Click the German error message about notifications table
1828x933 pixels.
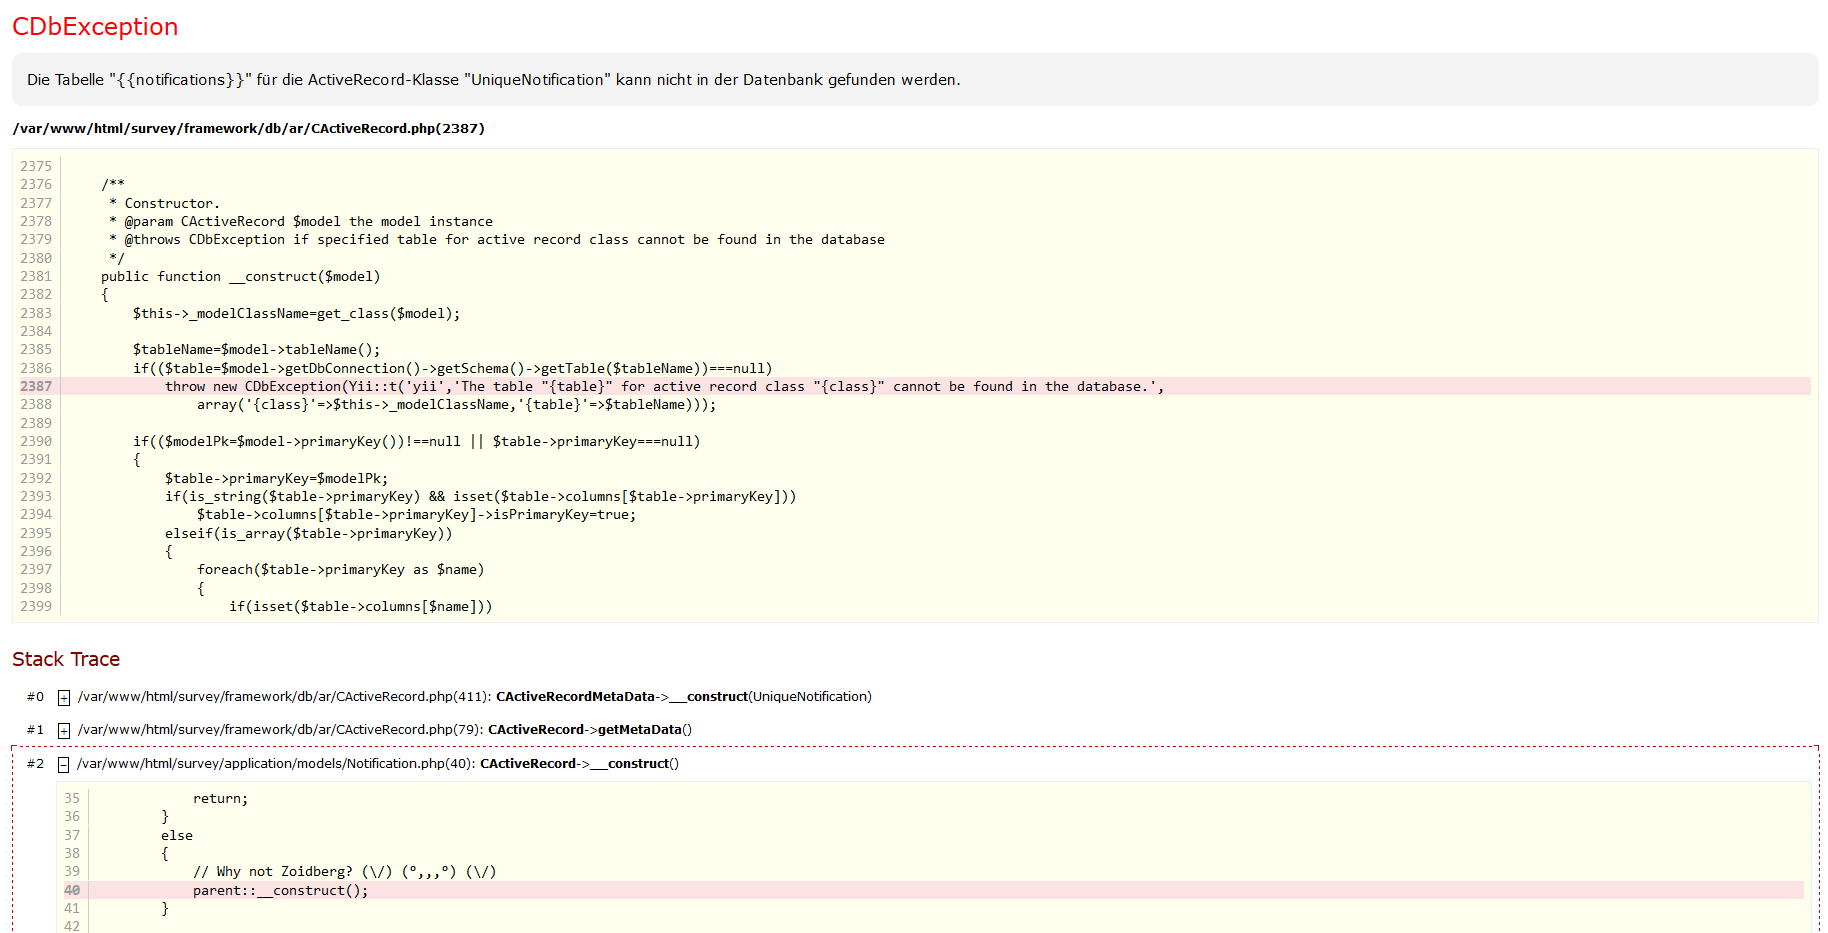(493, 80)
